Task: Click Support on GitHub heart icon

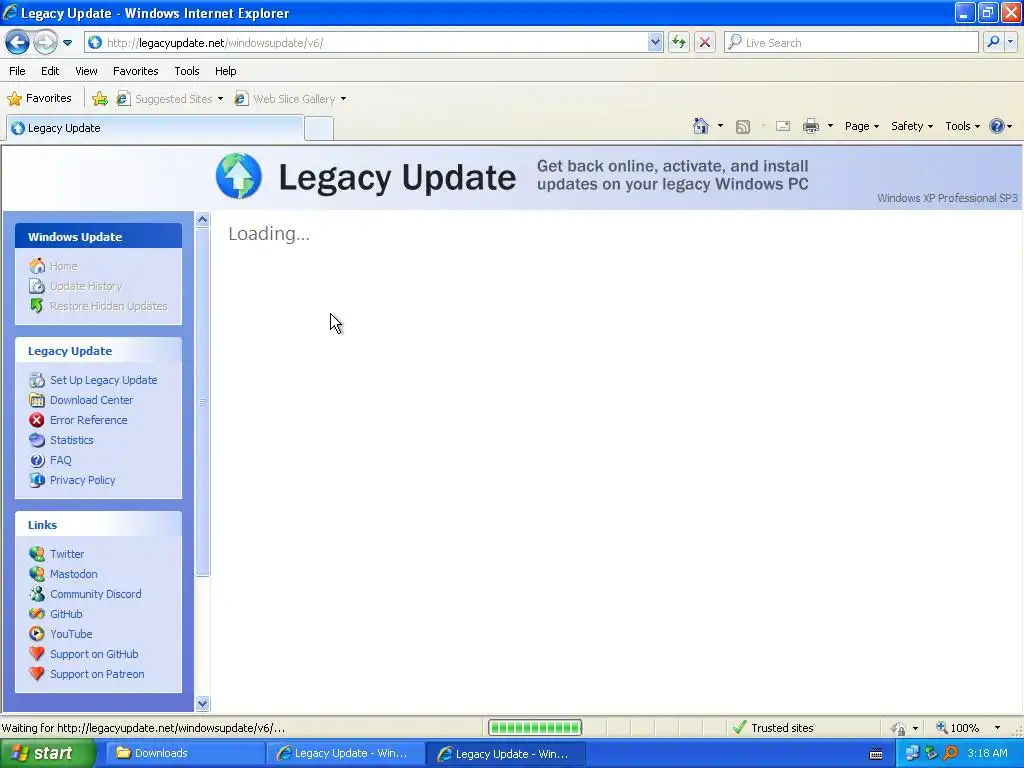Action: [x=37, y=654]
